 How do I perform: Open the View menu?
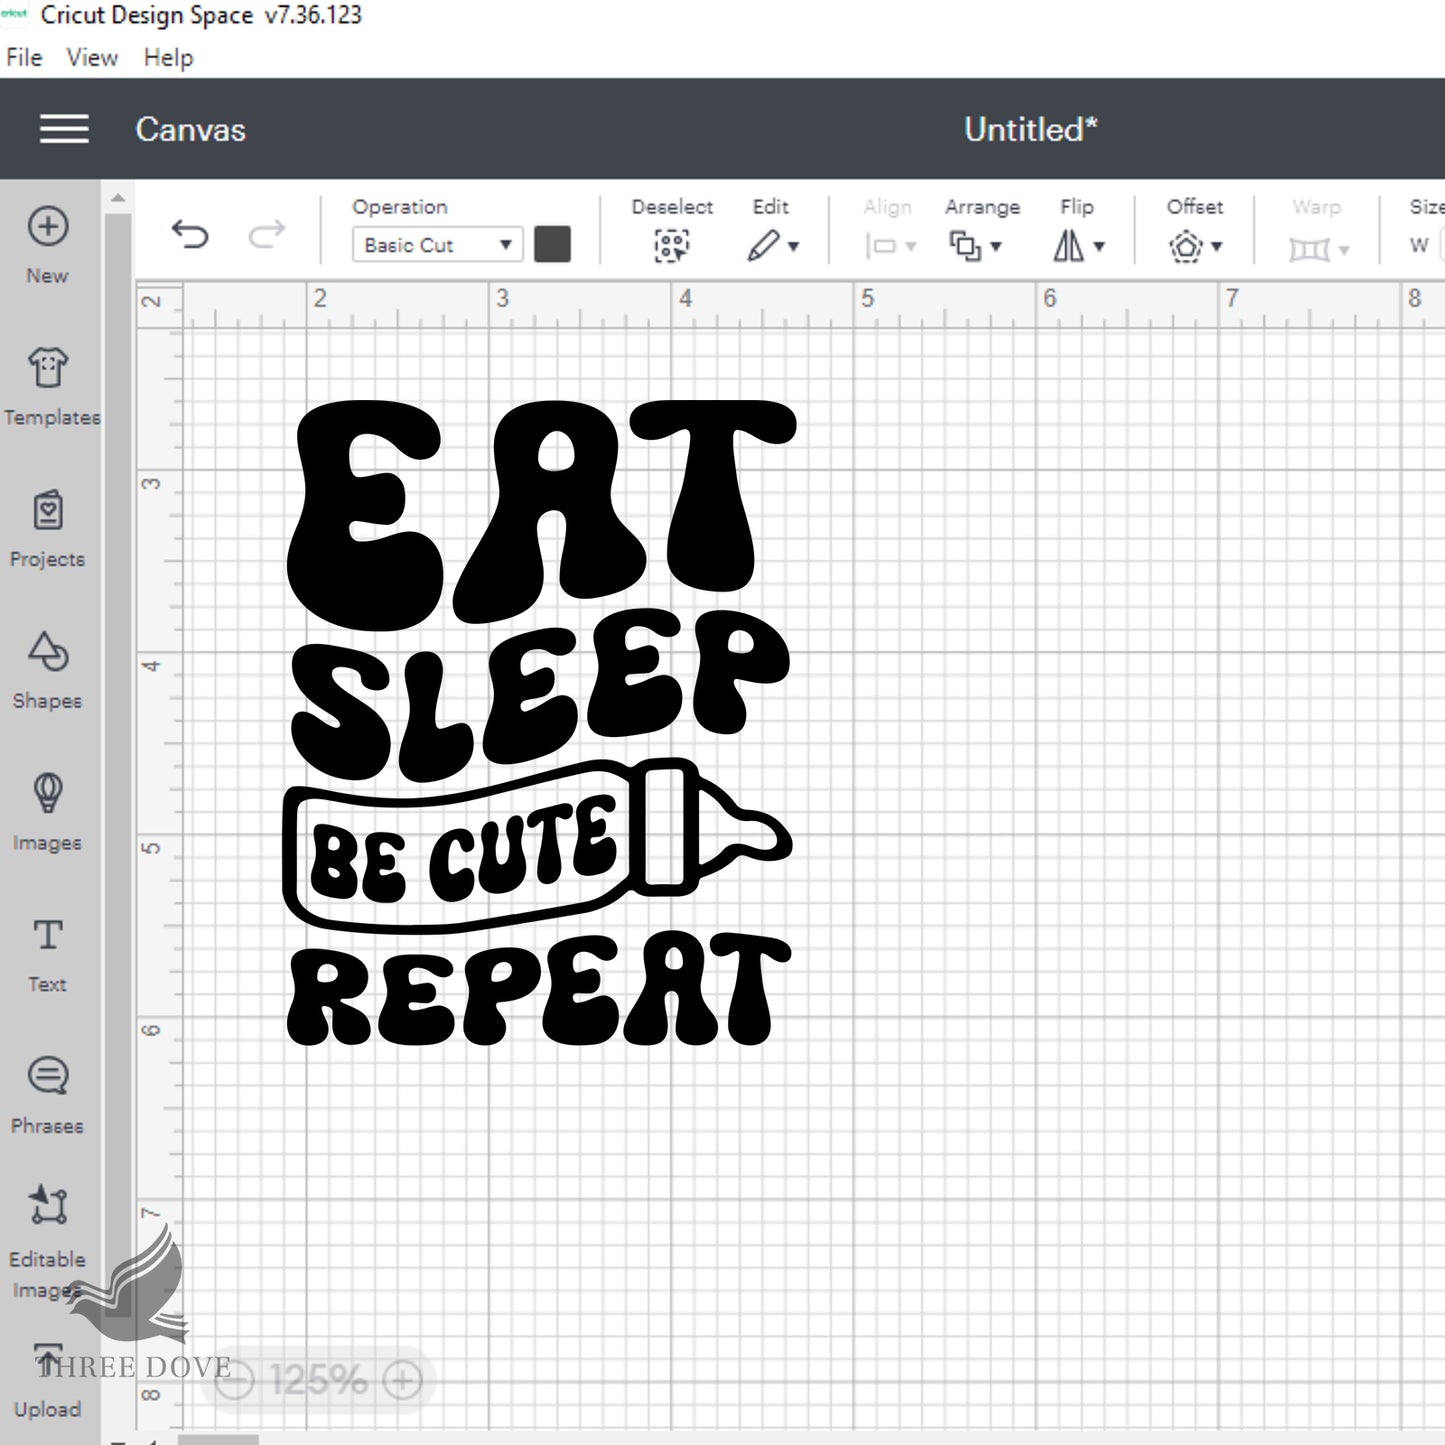pos(92,57)
